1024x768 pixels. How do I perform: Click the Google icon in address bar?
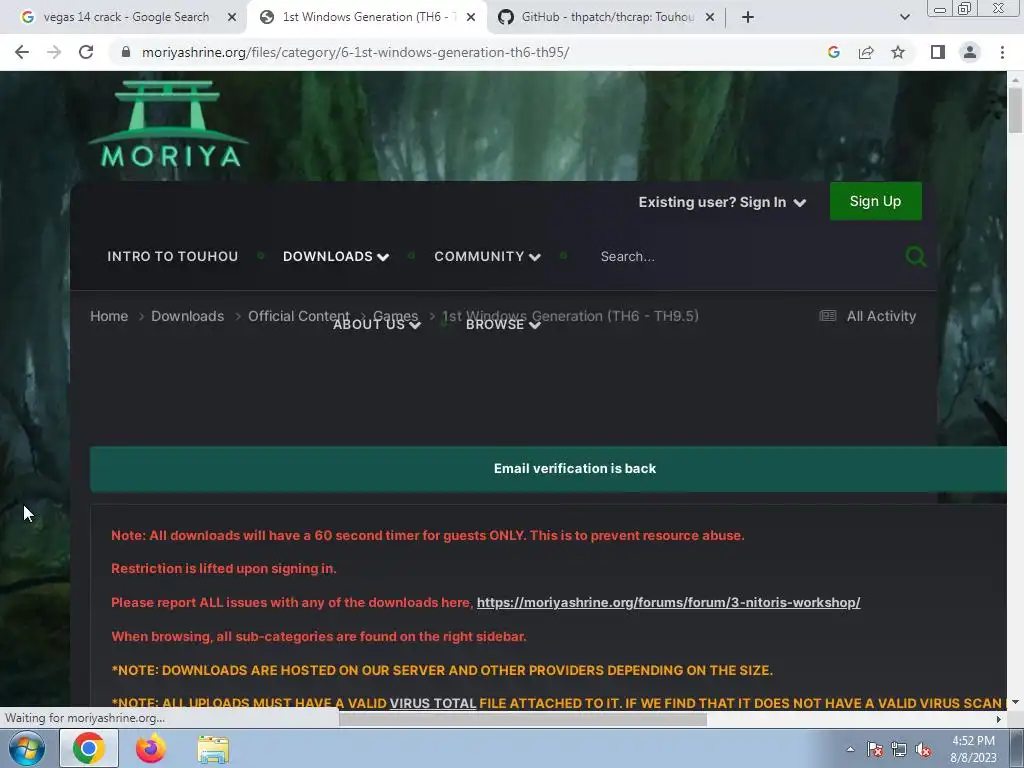[x=833, y=52]
